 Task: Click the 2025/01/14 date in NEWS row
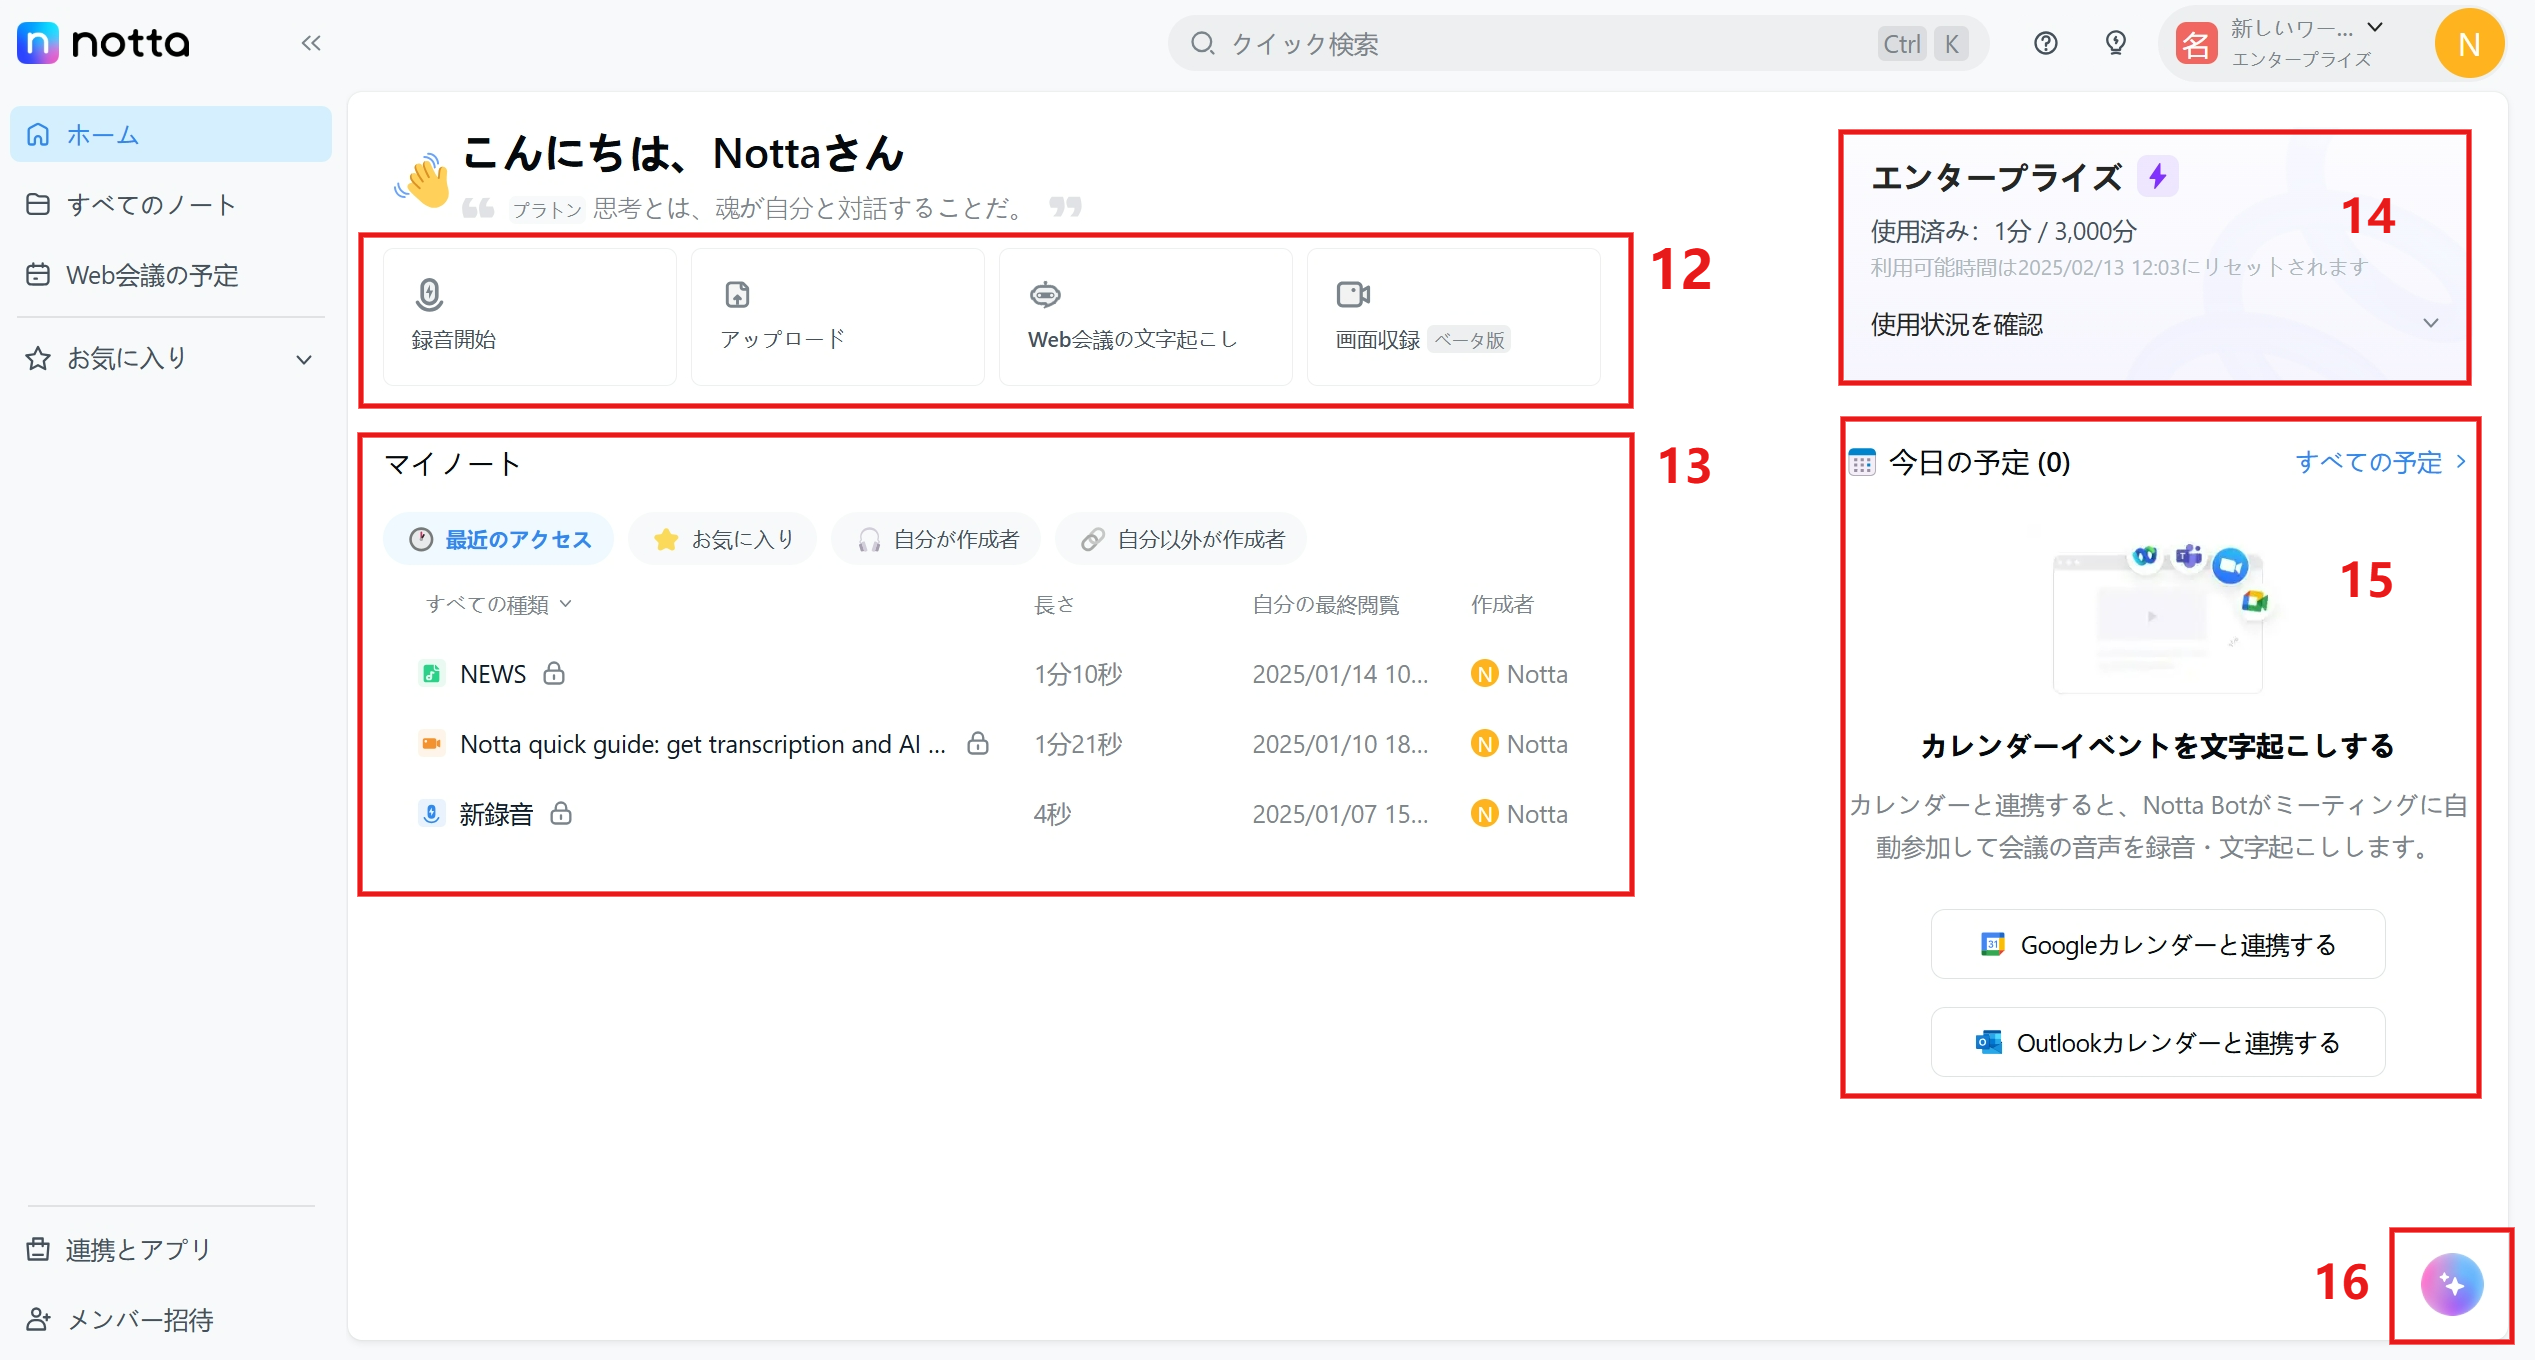tap(1340, 674)
